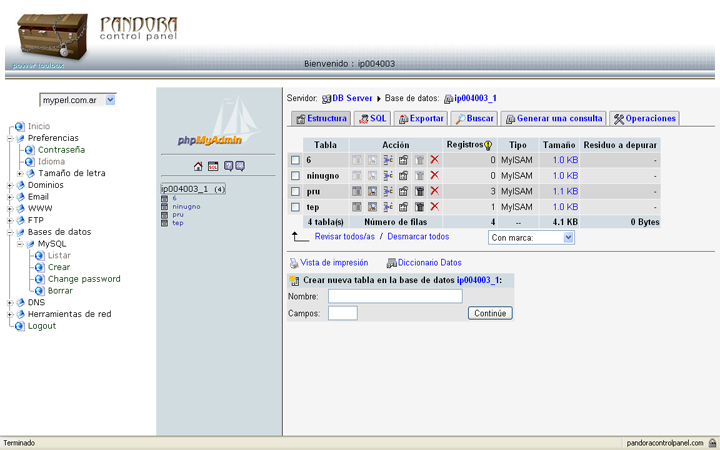Click the table icon beside ninugno in sidebar

pyautogui.click(x=164, y=207)
